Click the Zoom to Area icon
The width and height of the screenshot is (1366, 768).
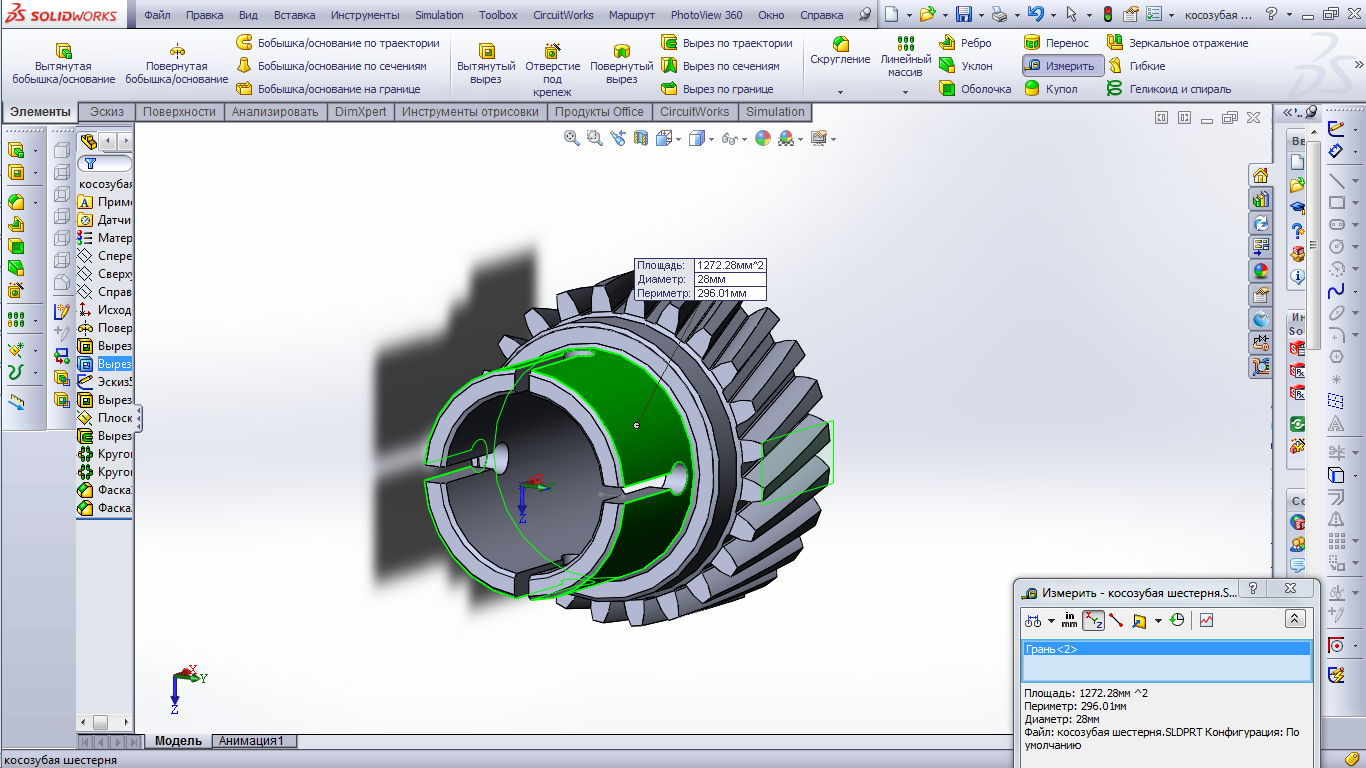[x=595, y=138]
